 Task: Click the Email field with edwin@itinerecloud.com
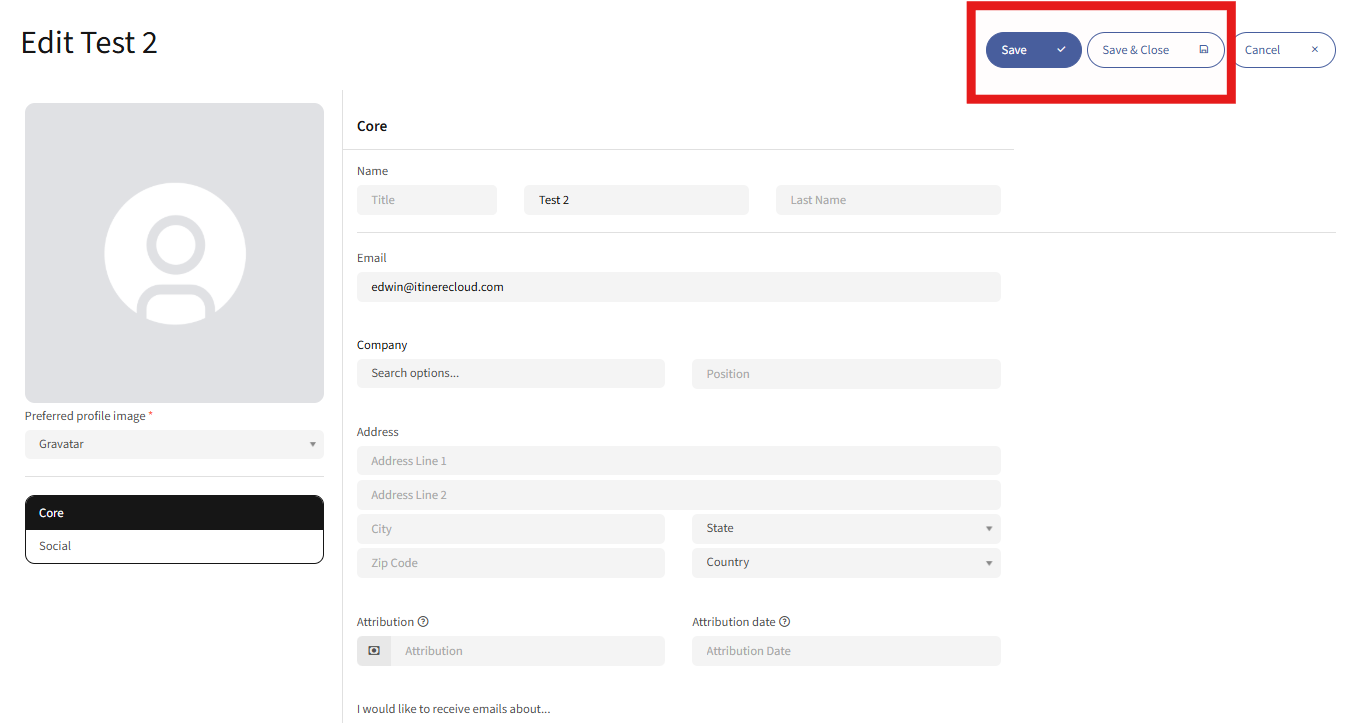click(678, 287)
